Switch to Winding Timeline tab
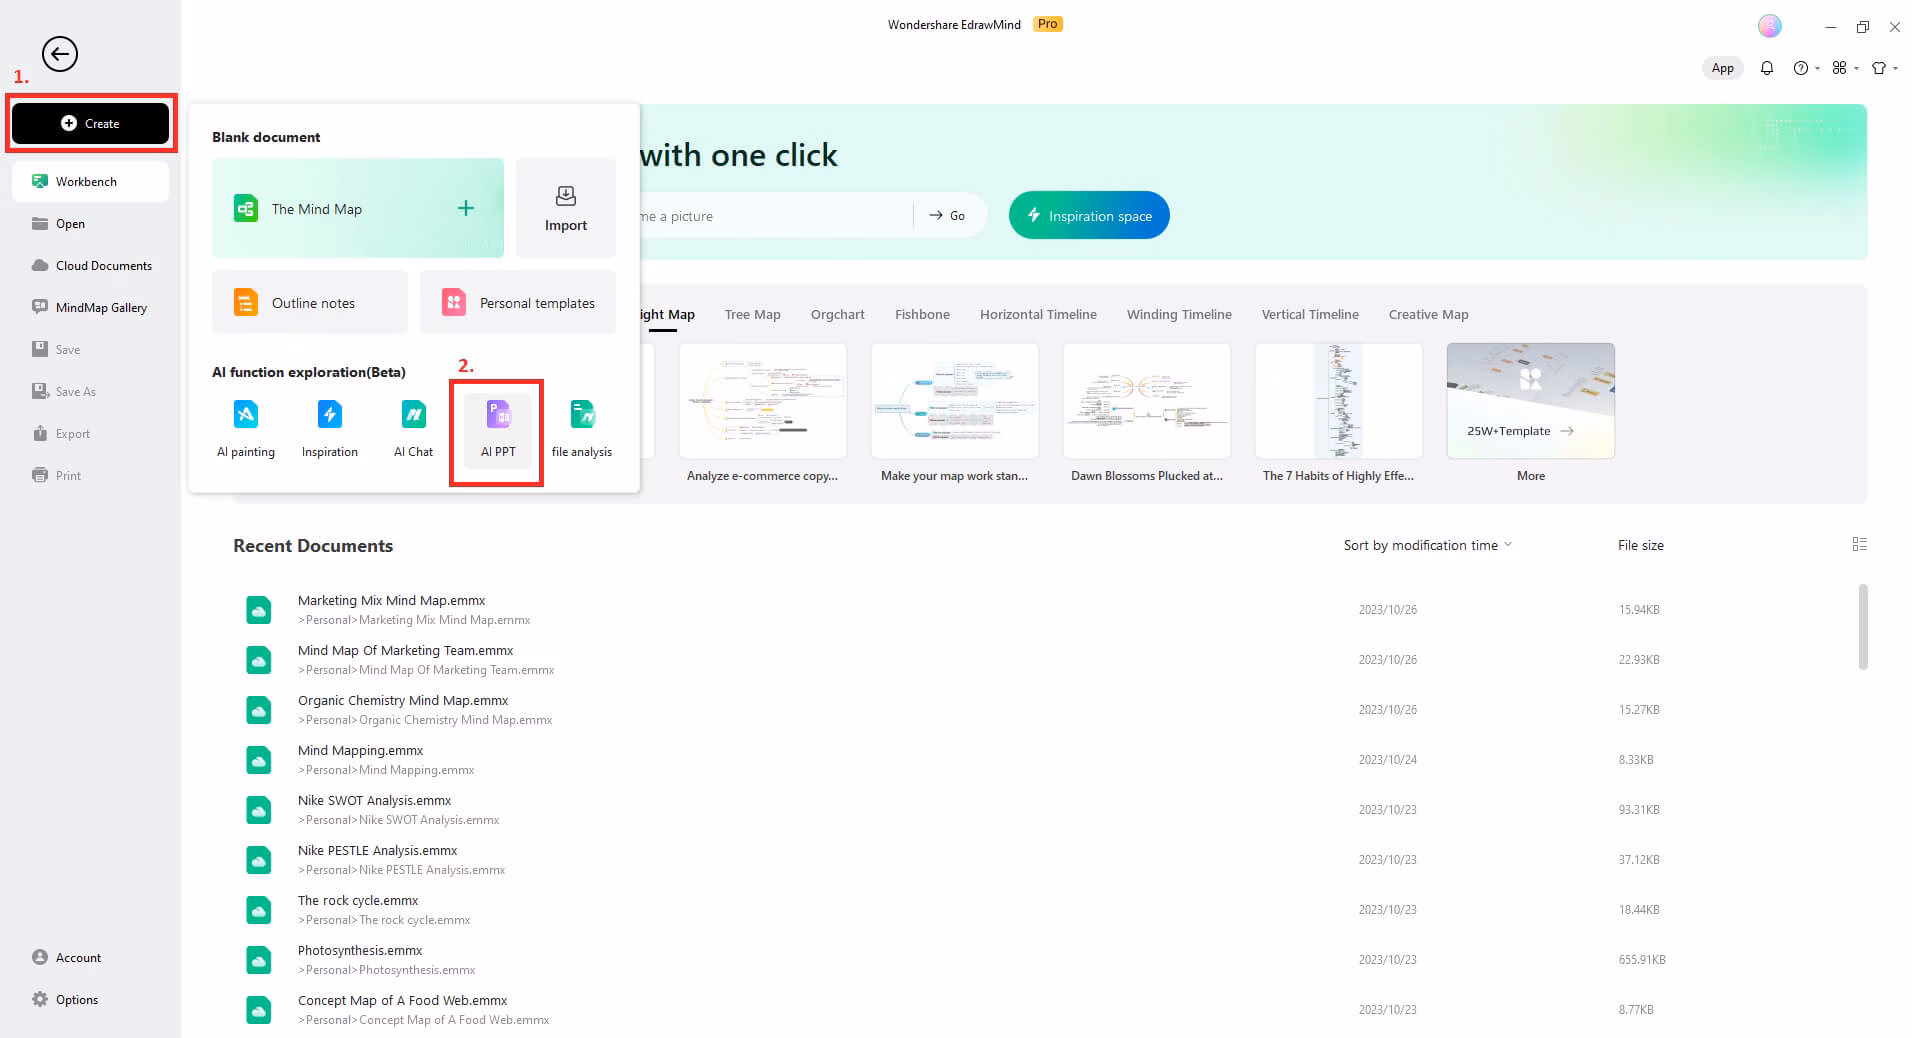 (1179, 314)
